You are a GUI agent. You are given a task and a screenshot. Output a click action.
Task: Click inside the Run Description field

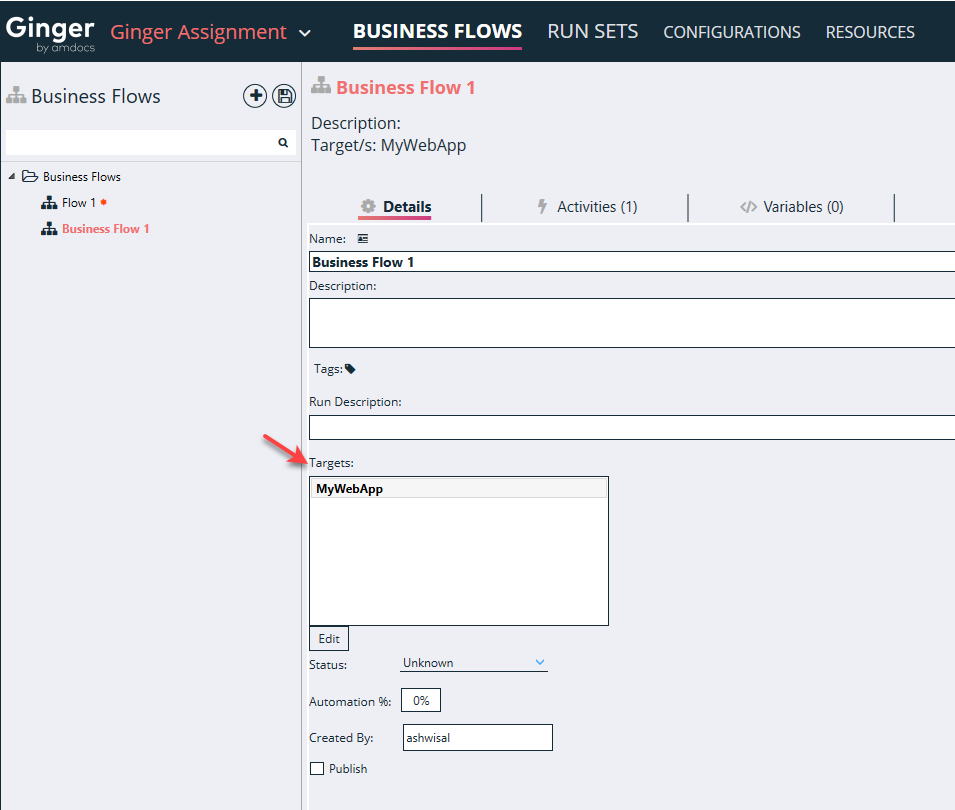pos(600,427)
